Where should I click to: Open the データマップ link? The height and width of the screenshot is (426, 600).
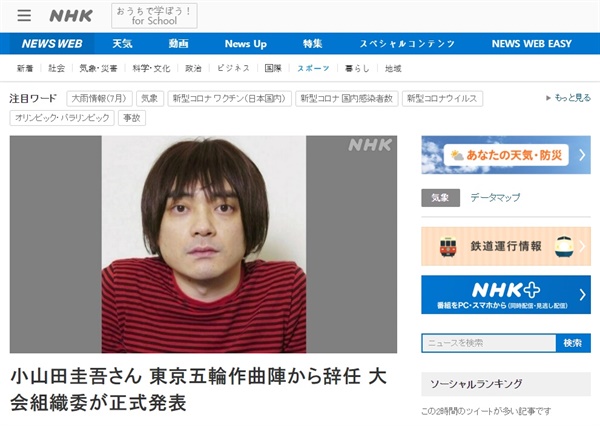tap(495, 197)
